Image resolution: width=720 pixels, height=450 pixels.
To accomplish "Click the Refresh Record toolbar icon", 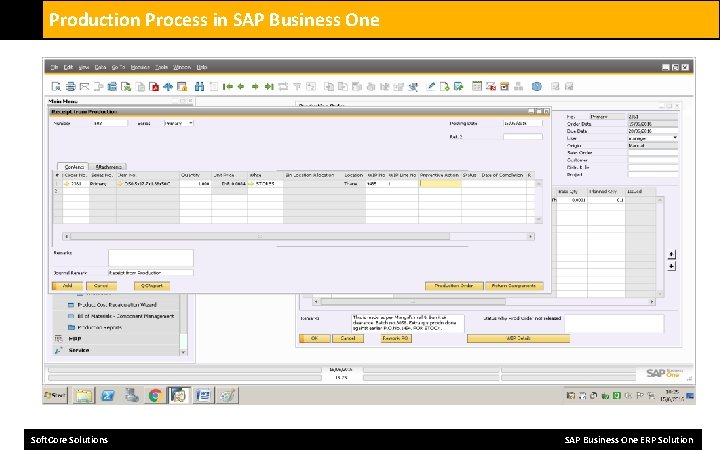I will (283, 86).
